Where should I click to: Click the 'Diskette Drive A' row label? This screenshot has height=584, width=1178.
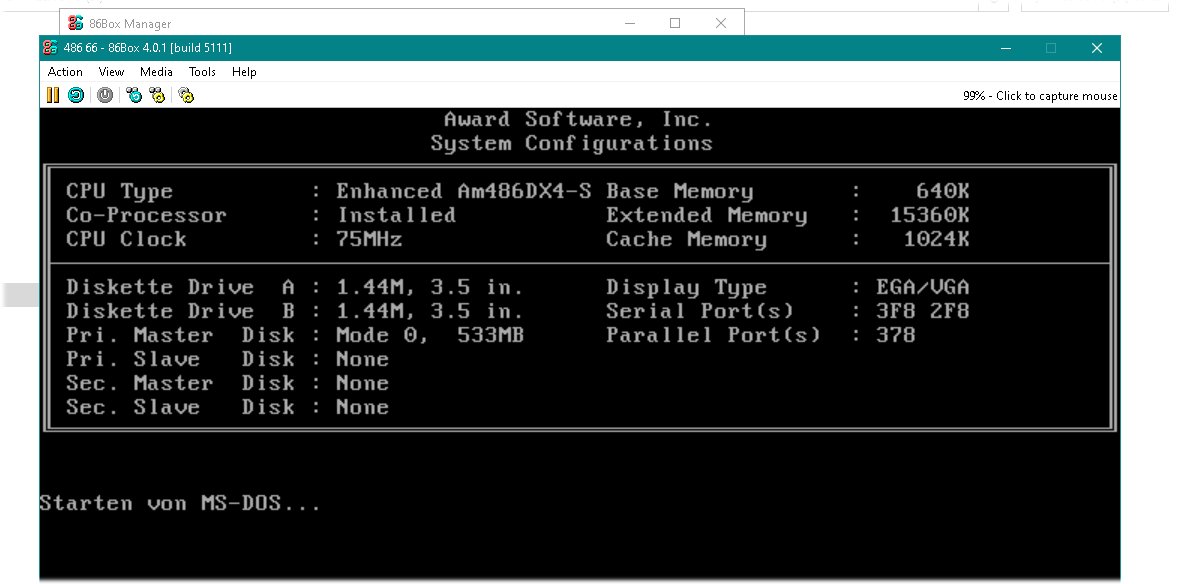click(x=180, y=287)
